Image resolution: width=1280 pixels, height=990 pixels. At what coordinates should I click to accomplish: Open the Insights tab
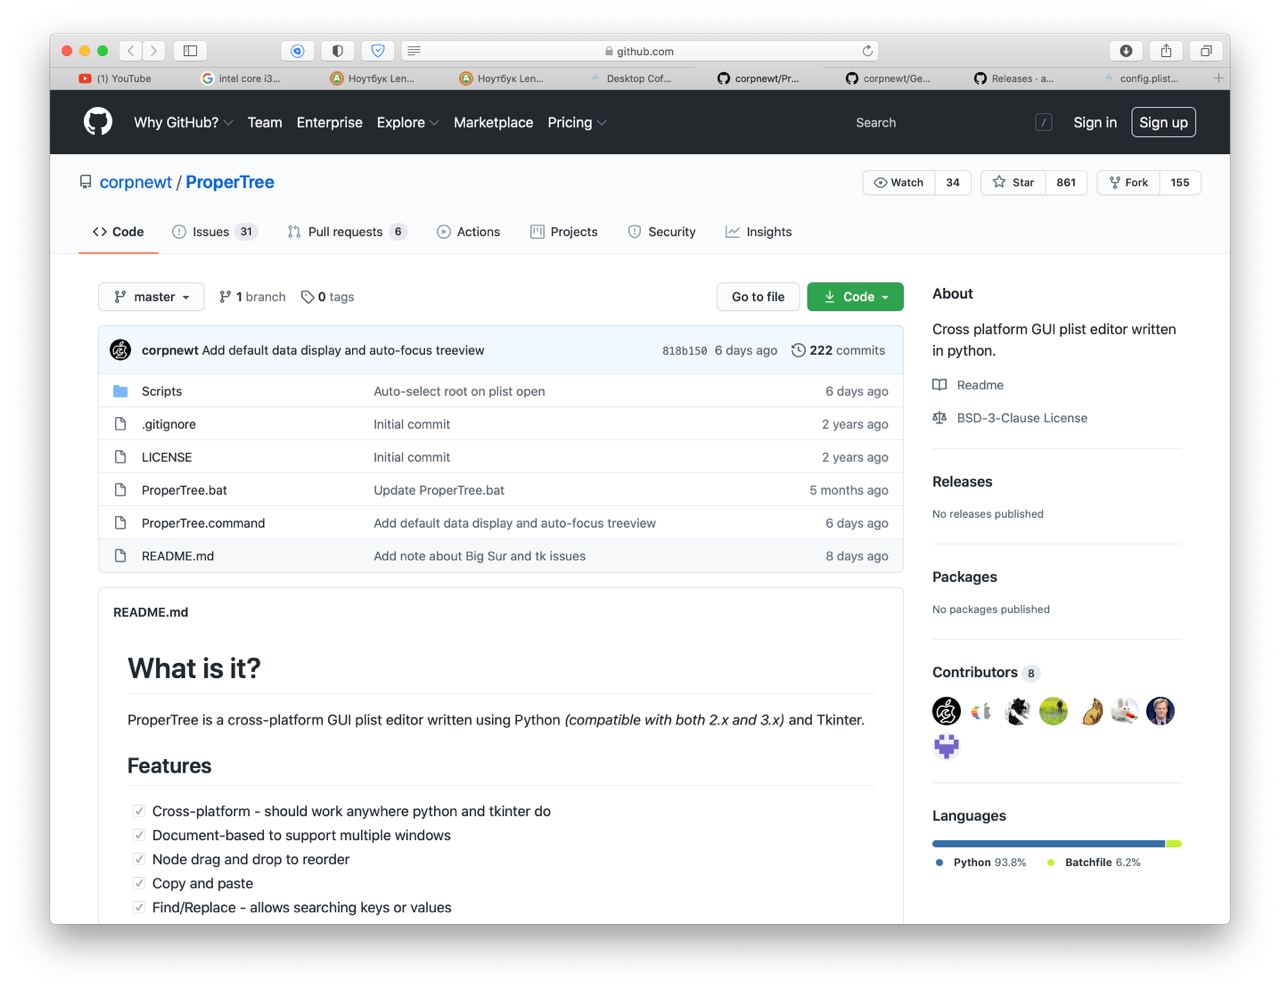(x=759, y=232)
